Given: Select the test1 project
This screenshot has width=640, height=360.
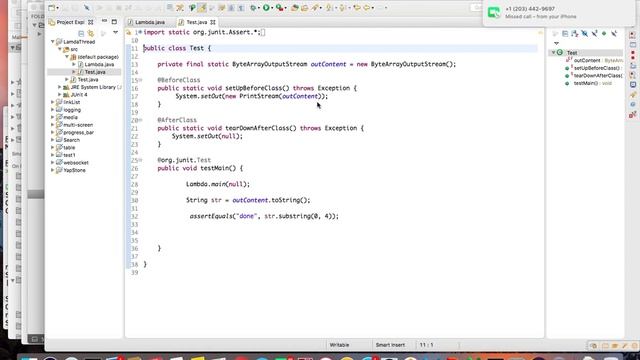Looking at the screenshot, I should (x=69, y=155).
